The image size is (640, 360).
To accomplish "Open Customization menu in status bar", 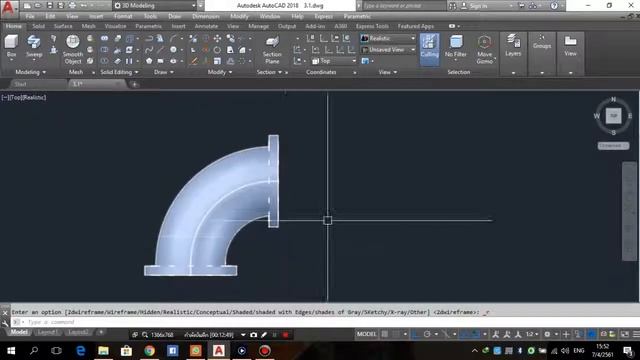I will pyautogui.click(x=636, y=334).
